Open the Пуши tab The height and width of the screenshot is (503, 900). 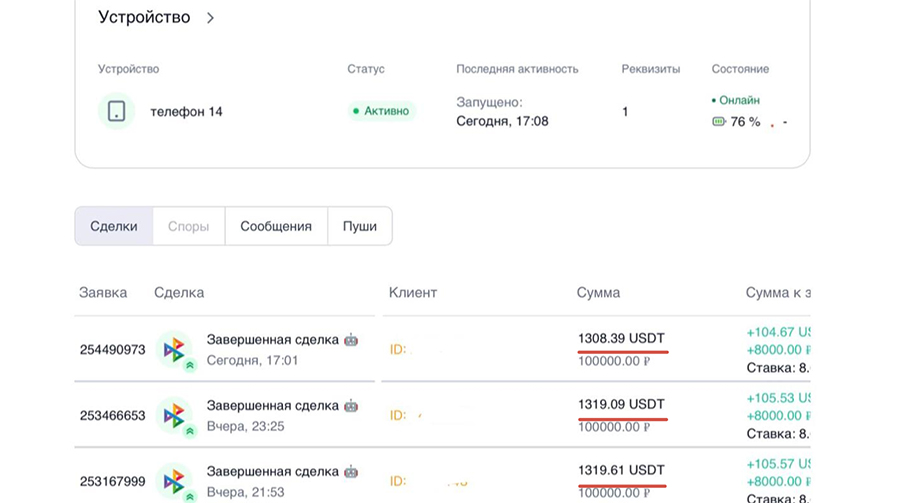point(360,226)
